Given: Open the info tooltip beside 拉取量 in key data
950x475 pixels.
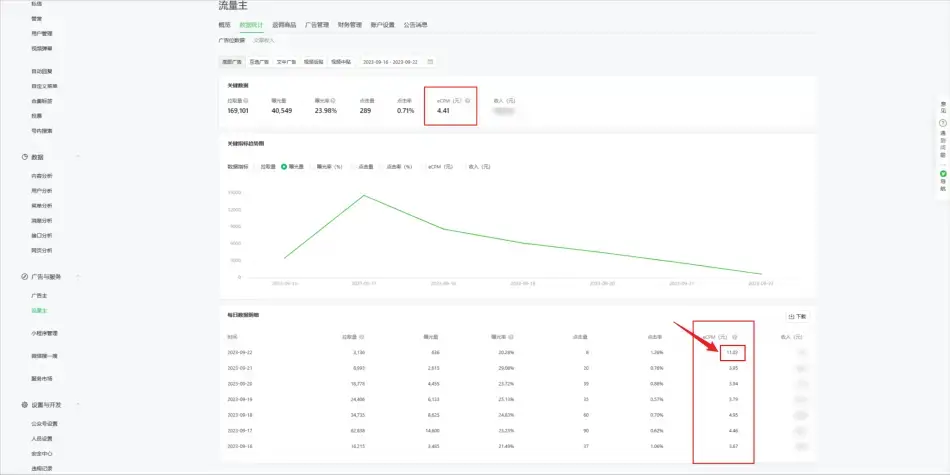Looking at the screenshot, I should tap(246, 101).
